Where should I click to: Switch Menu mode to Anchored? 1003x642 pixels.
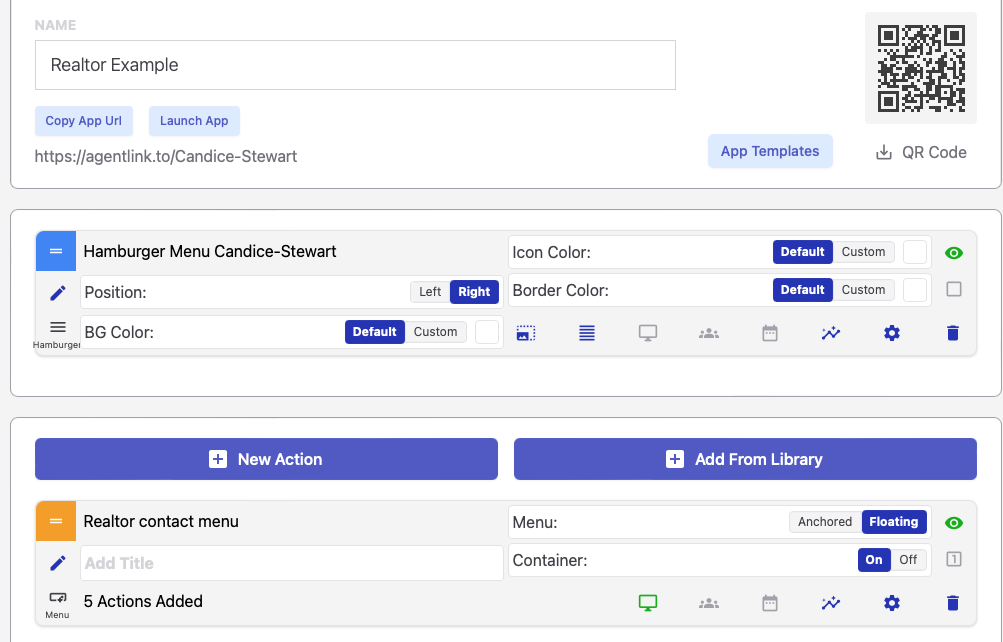pos(825,522)
